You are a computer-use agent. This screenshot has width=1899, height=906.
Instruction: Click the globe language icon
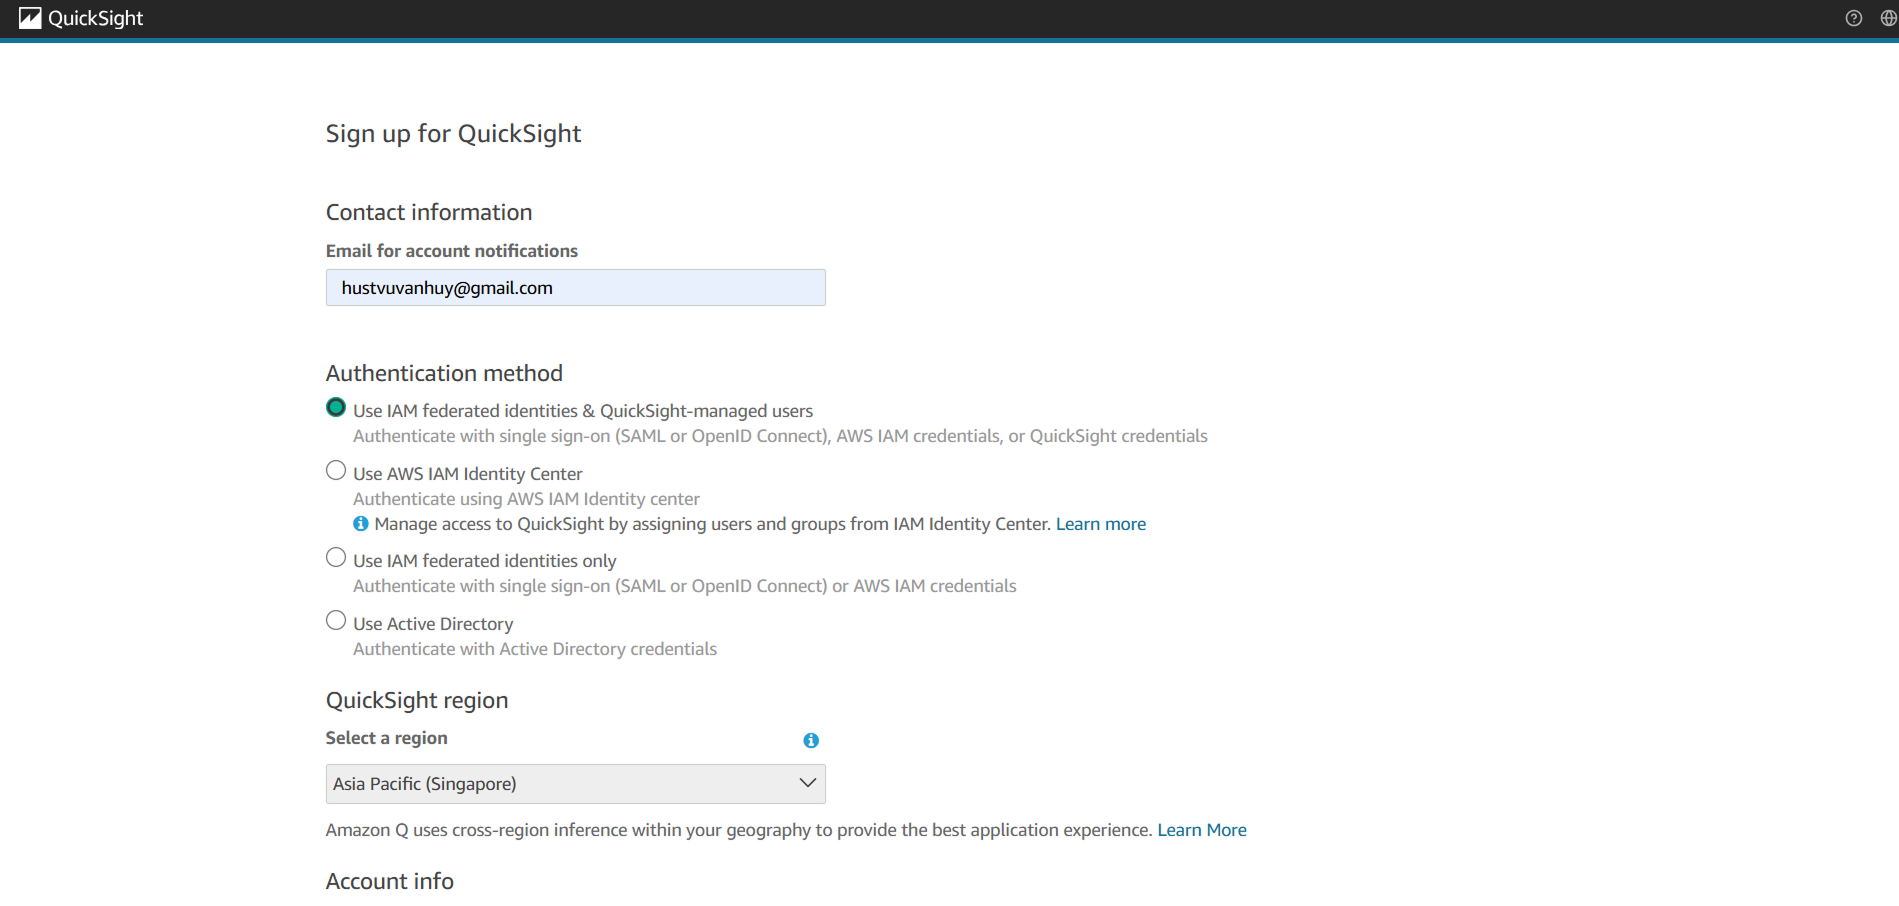coord(1888,18)
